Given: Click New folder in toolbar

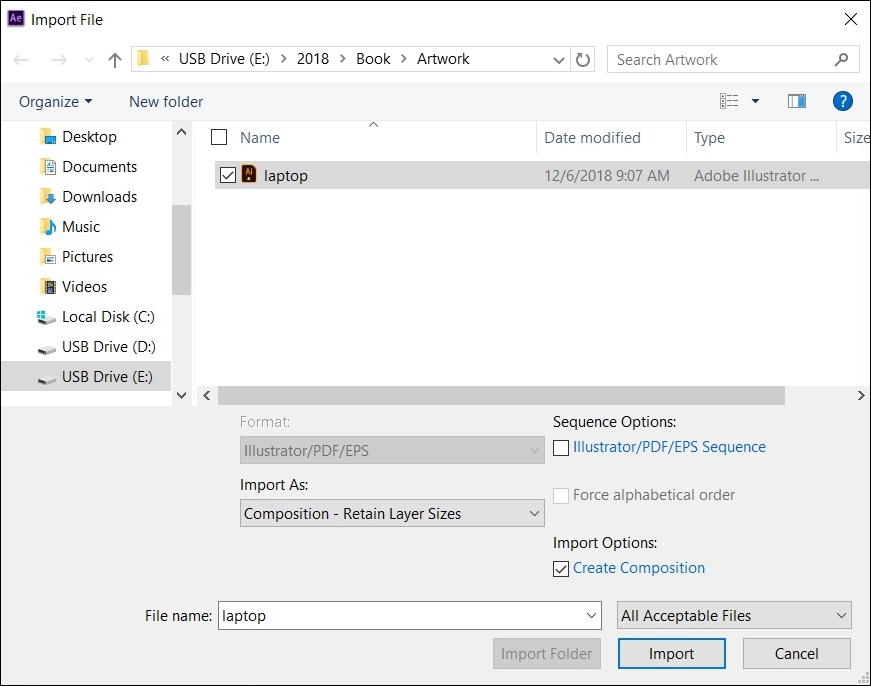Looking at the screenshot, I should [166, 102].
